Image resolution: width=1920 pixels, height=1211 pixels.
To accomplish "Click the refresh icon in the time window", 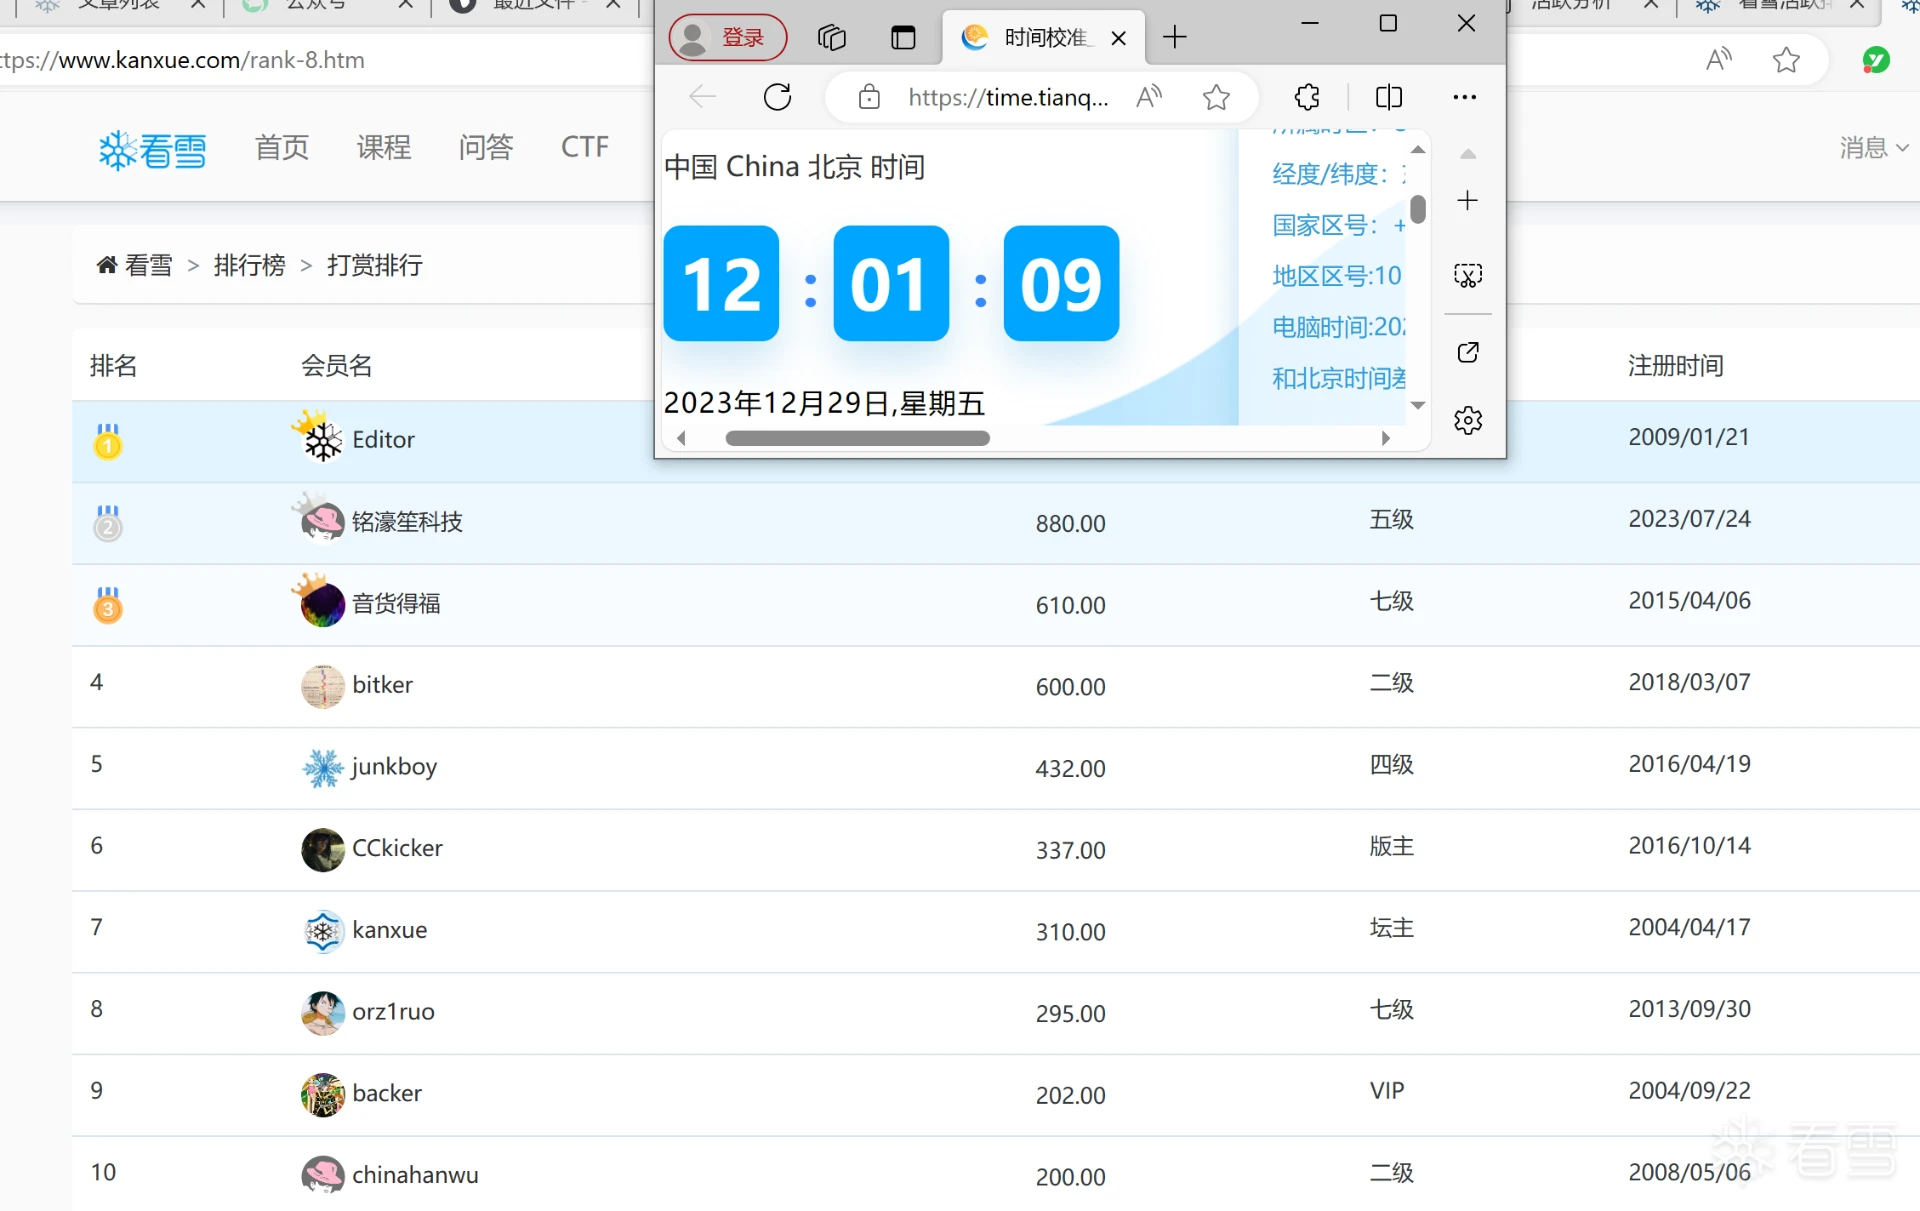I will tap(777, 97).
